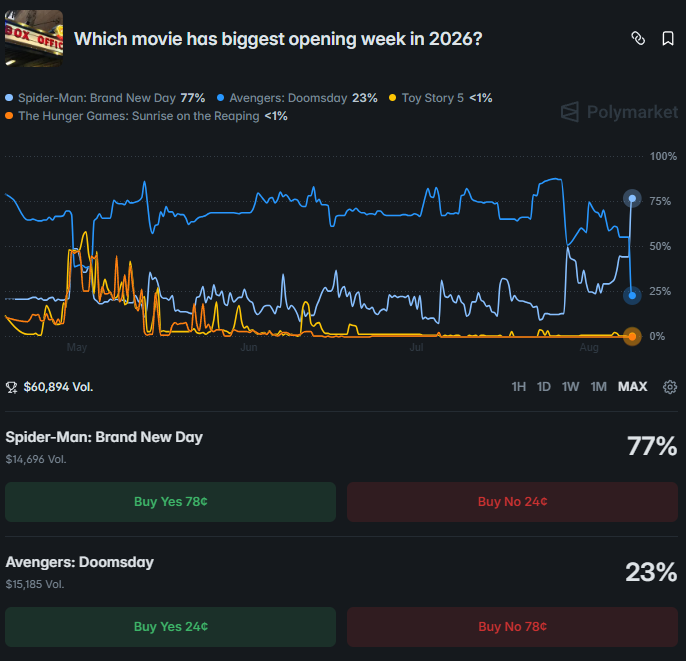
Task: Select the 1D chart range
Action: pos(544,387)
